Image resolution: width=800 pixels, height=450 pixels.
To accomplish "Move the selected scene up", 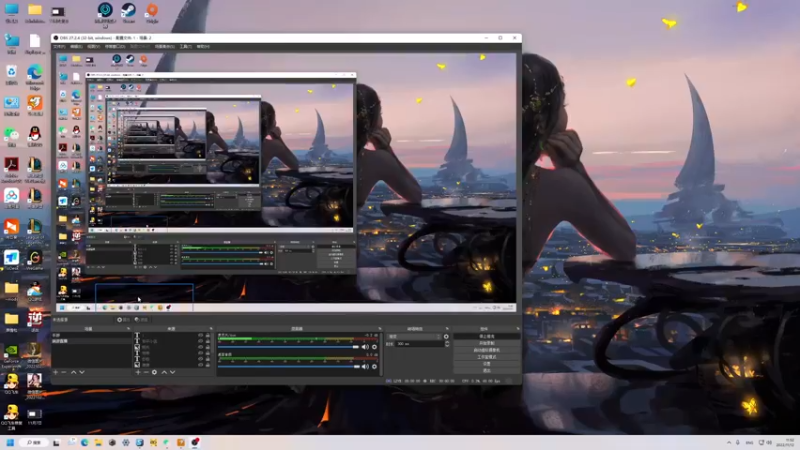I will [73, 372].
